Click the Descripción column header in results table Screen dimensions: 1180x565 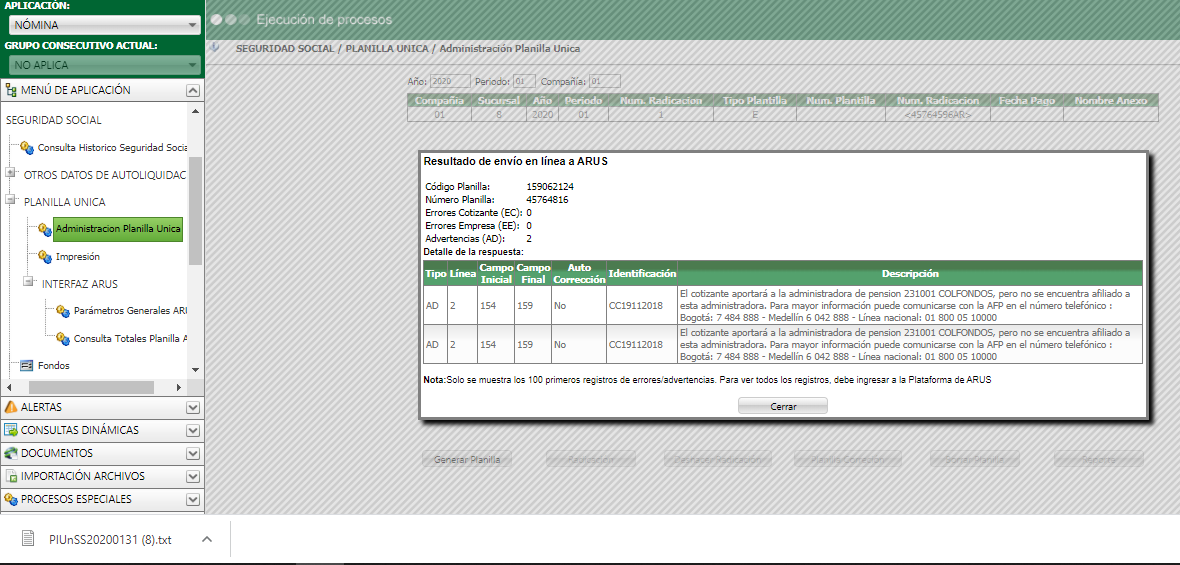(910, 274)
